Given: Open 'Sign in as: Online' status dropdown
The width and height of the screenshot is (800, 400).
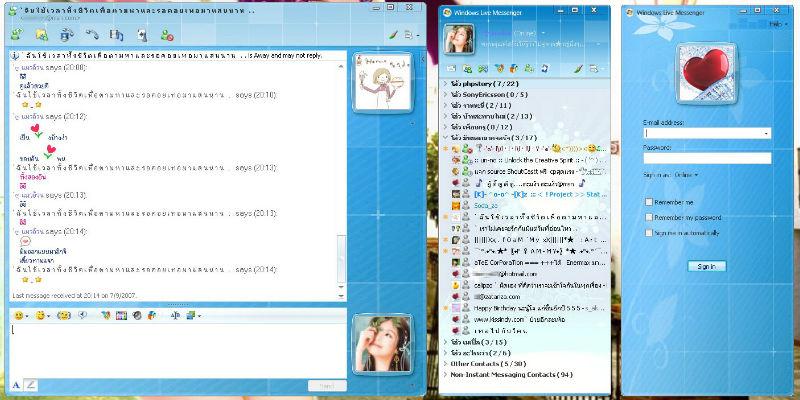Looking at the screenshot, I should pyautogui.click(x=687, y=174).
